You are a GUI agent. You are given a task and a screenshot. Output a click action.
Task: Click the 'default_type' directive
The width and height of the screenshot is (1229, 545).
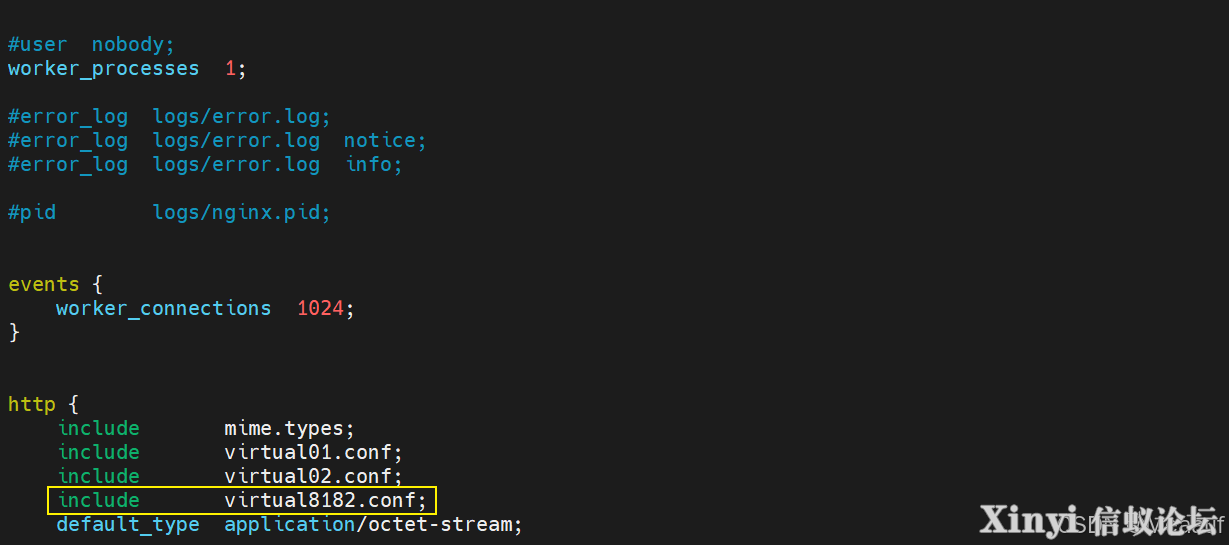coord(128,525)
